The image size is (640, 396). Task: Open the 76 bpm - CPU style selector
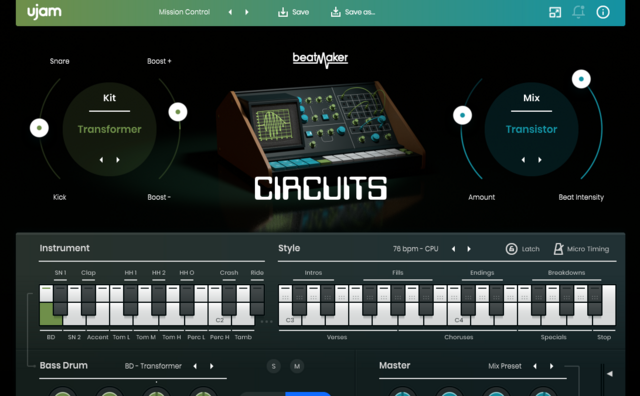click(416, 249)
